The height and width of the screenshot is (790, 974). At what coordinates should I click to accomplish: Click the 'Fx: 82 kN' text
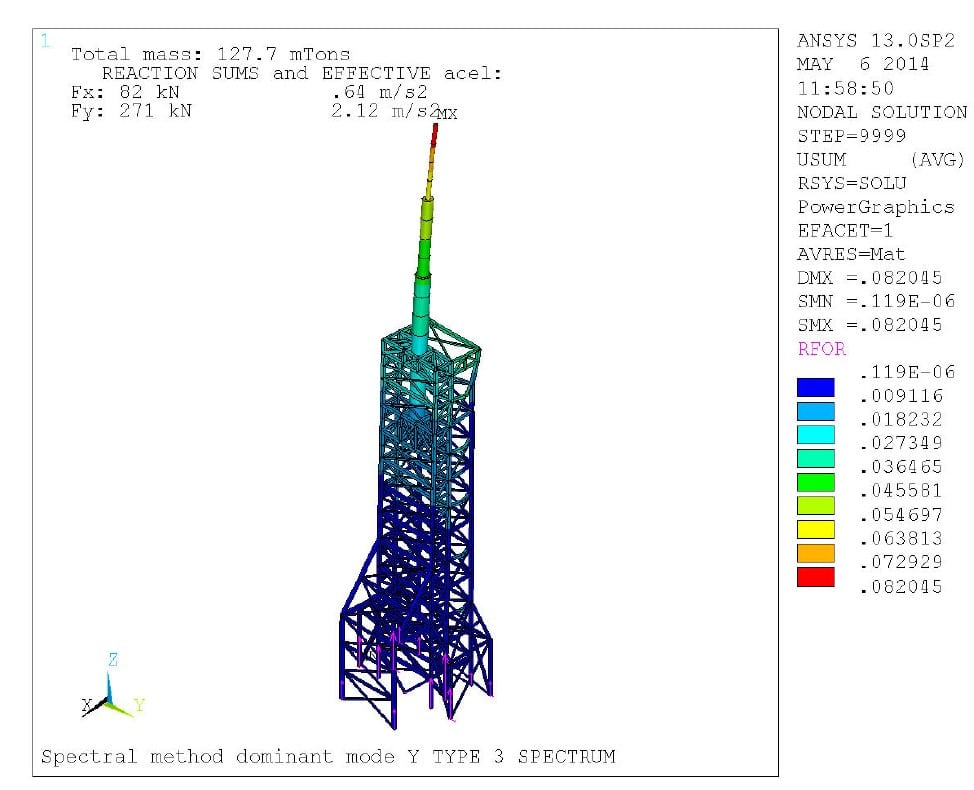(125, 93)
